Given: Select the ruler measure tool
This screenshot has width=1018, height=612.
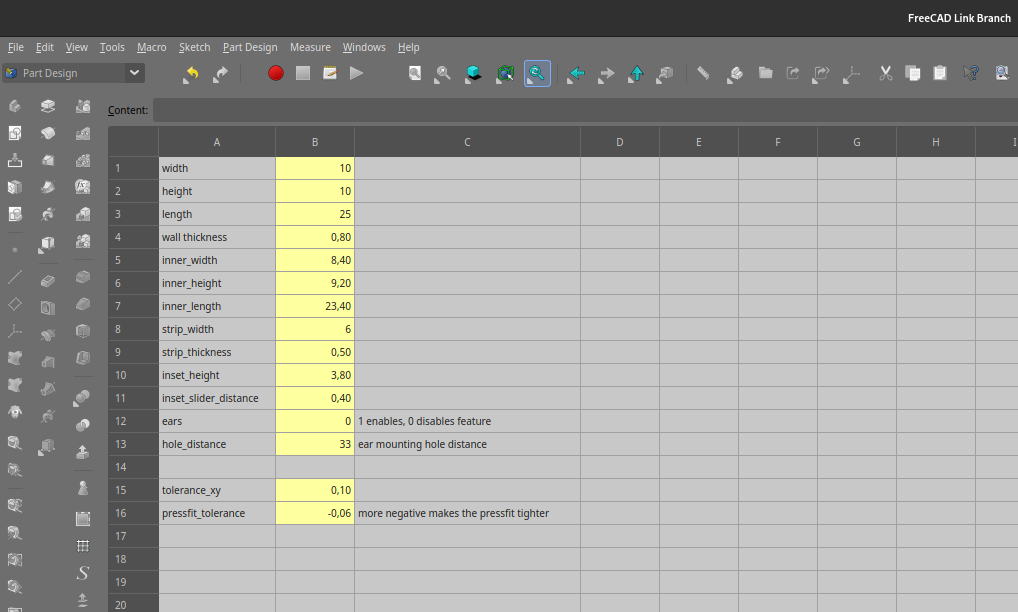Looking at the screenshot, I should (x=703, y=73).
